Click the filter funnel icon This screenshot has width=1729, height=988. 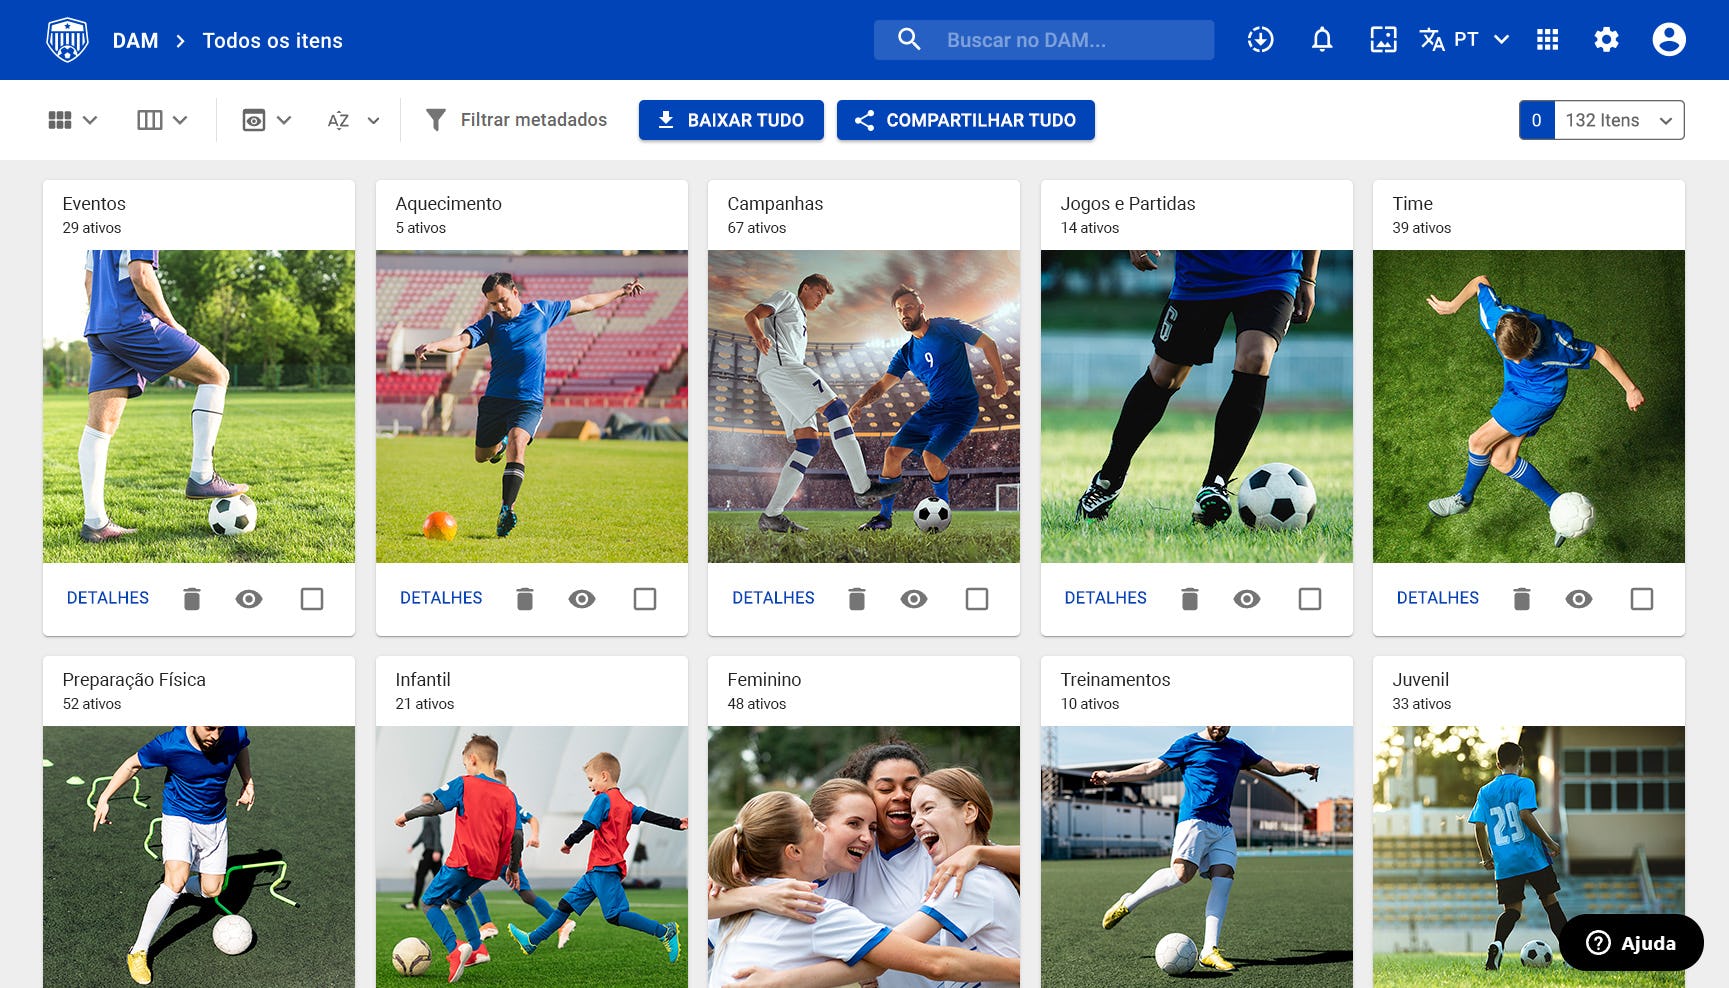pyautogui.click(x=435, y=120)
